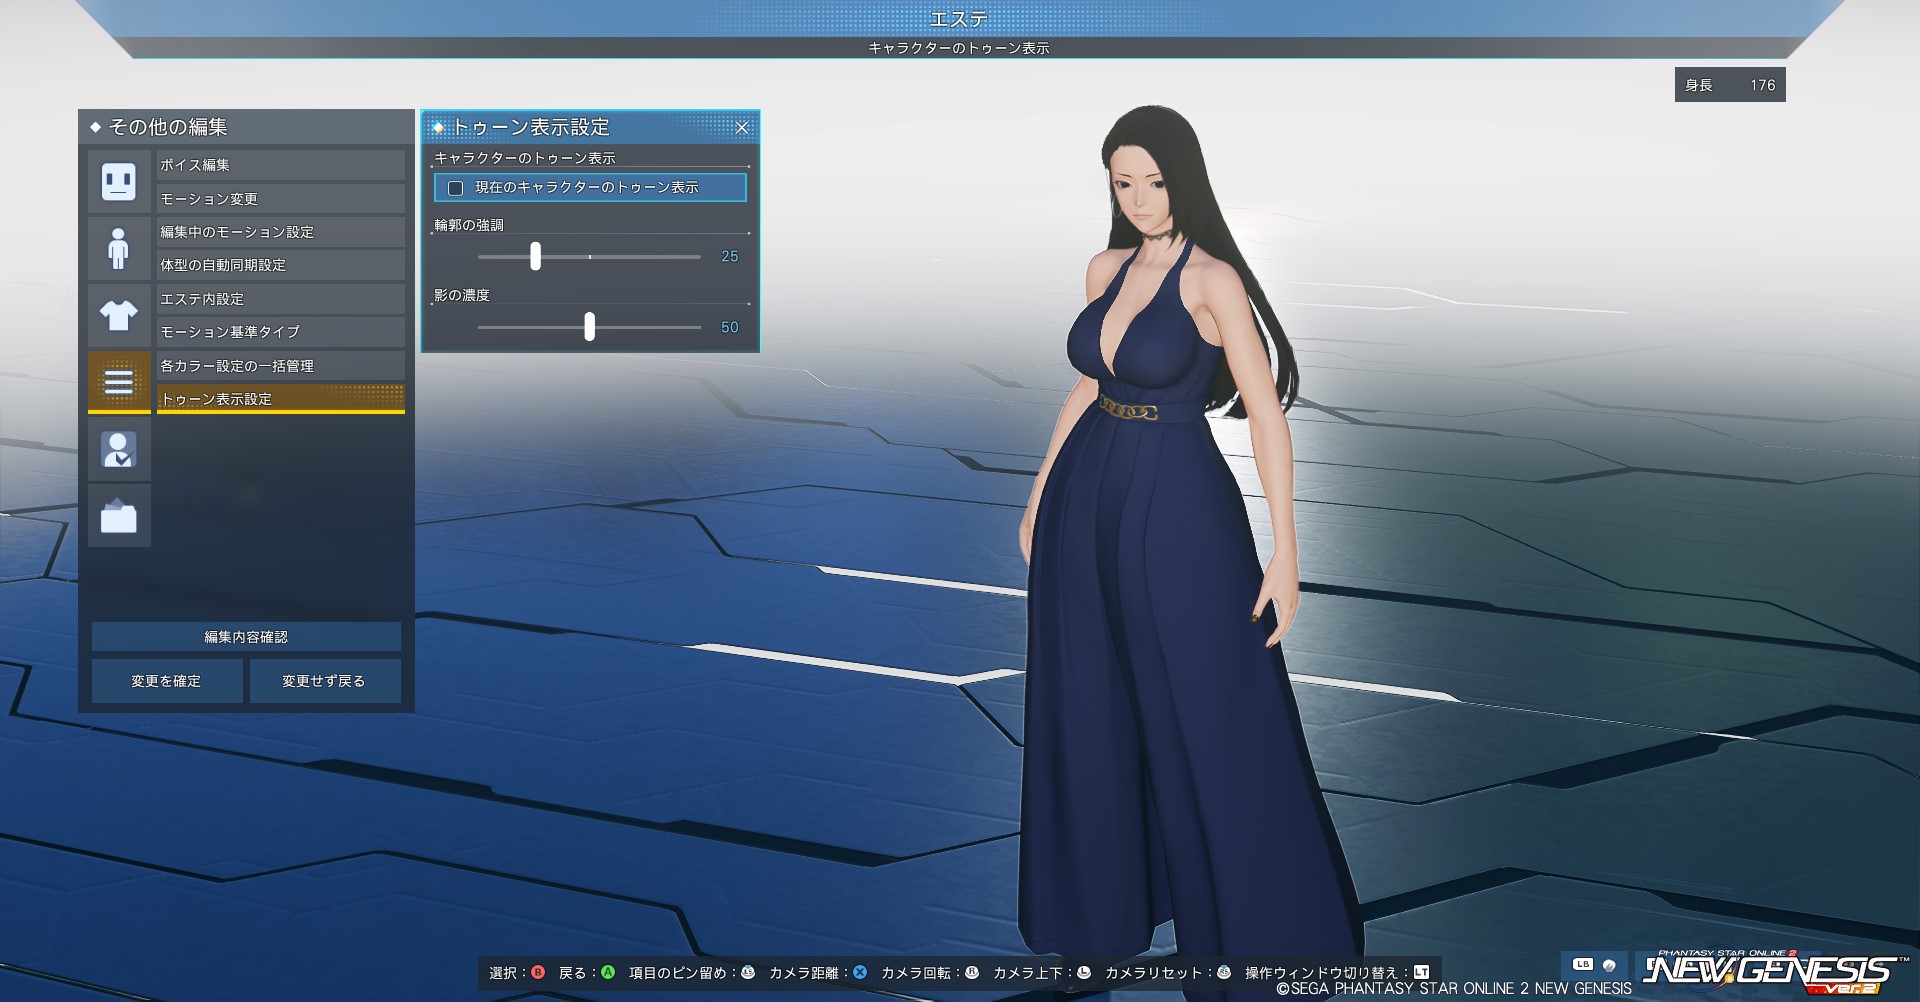Select the body figure category icon
This screenshot has width=1920, height=1002.
pyautogui.click(x=119, y=248)
